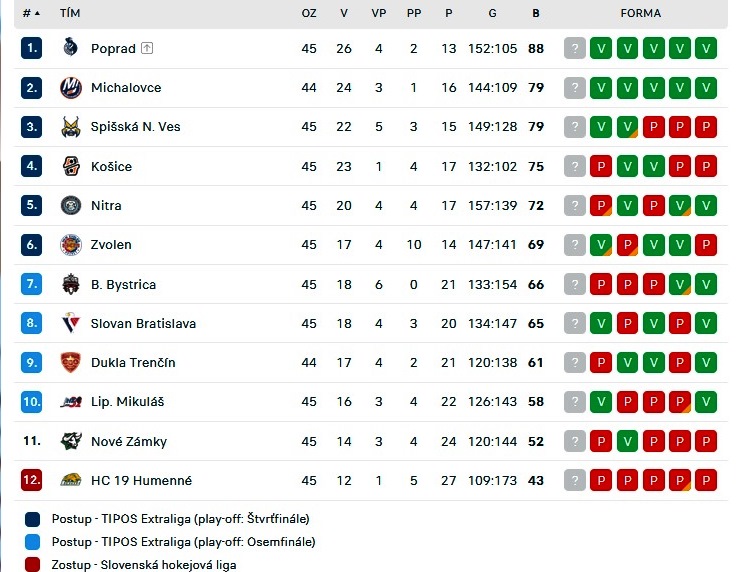Click the promotion arrow icon beside Poprad
The height and width of the screenshot is (572, 736).
click(x=147, y=48)
